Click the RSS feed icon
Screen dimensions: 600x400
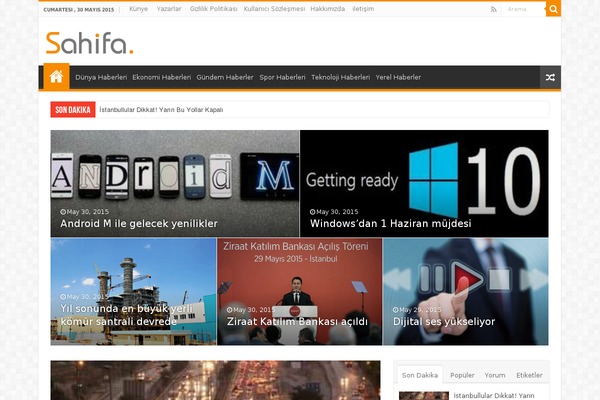point(494,9)
